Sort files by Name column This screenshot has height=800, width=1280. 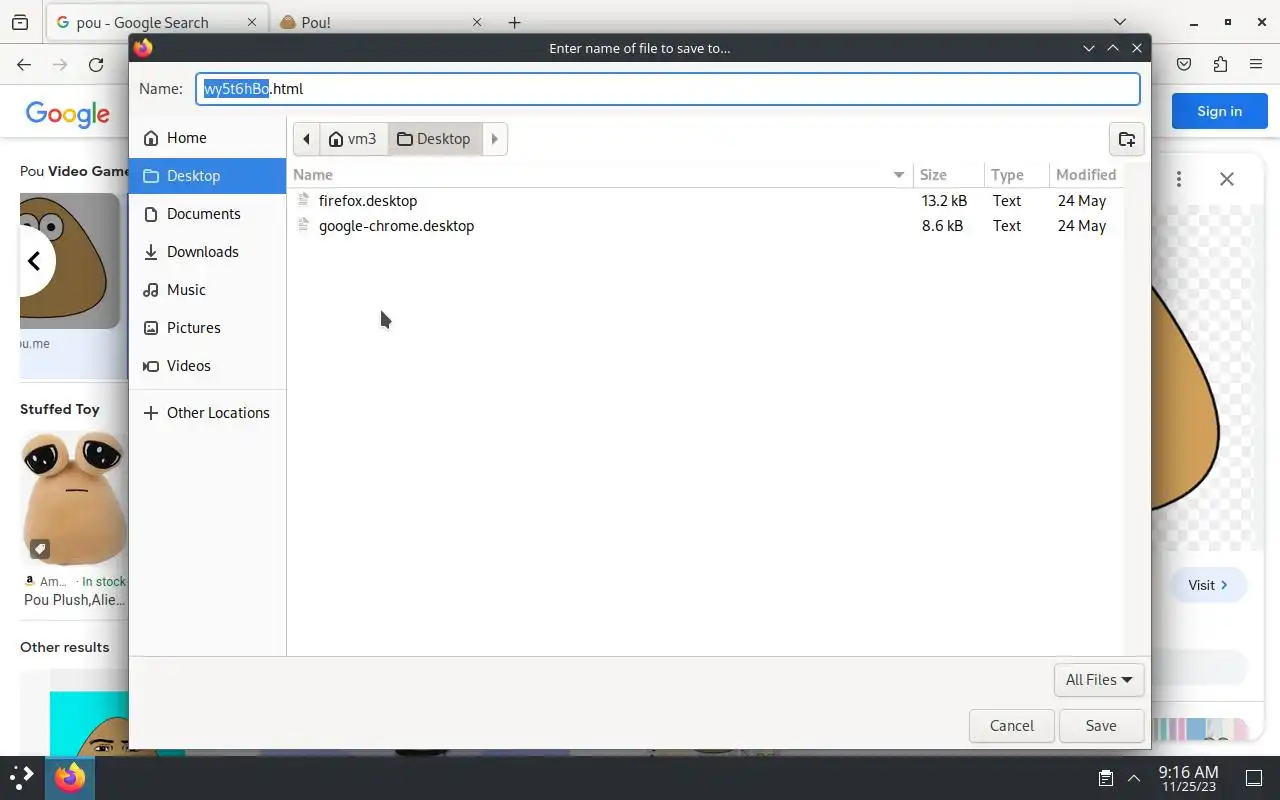click(x=600, y=174)
